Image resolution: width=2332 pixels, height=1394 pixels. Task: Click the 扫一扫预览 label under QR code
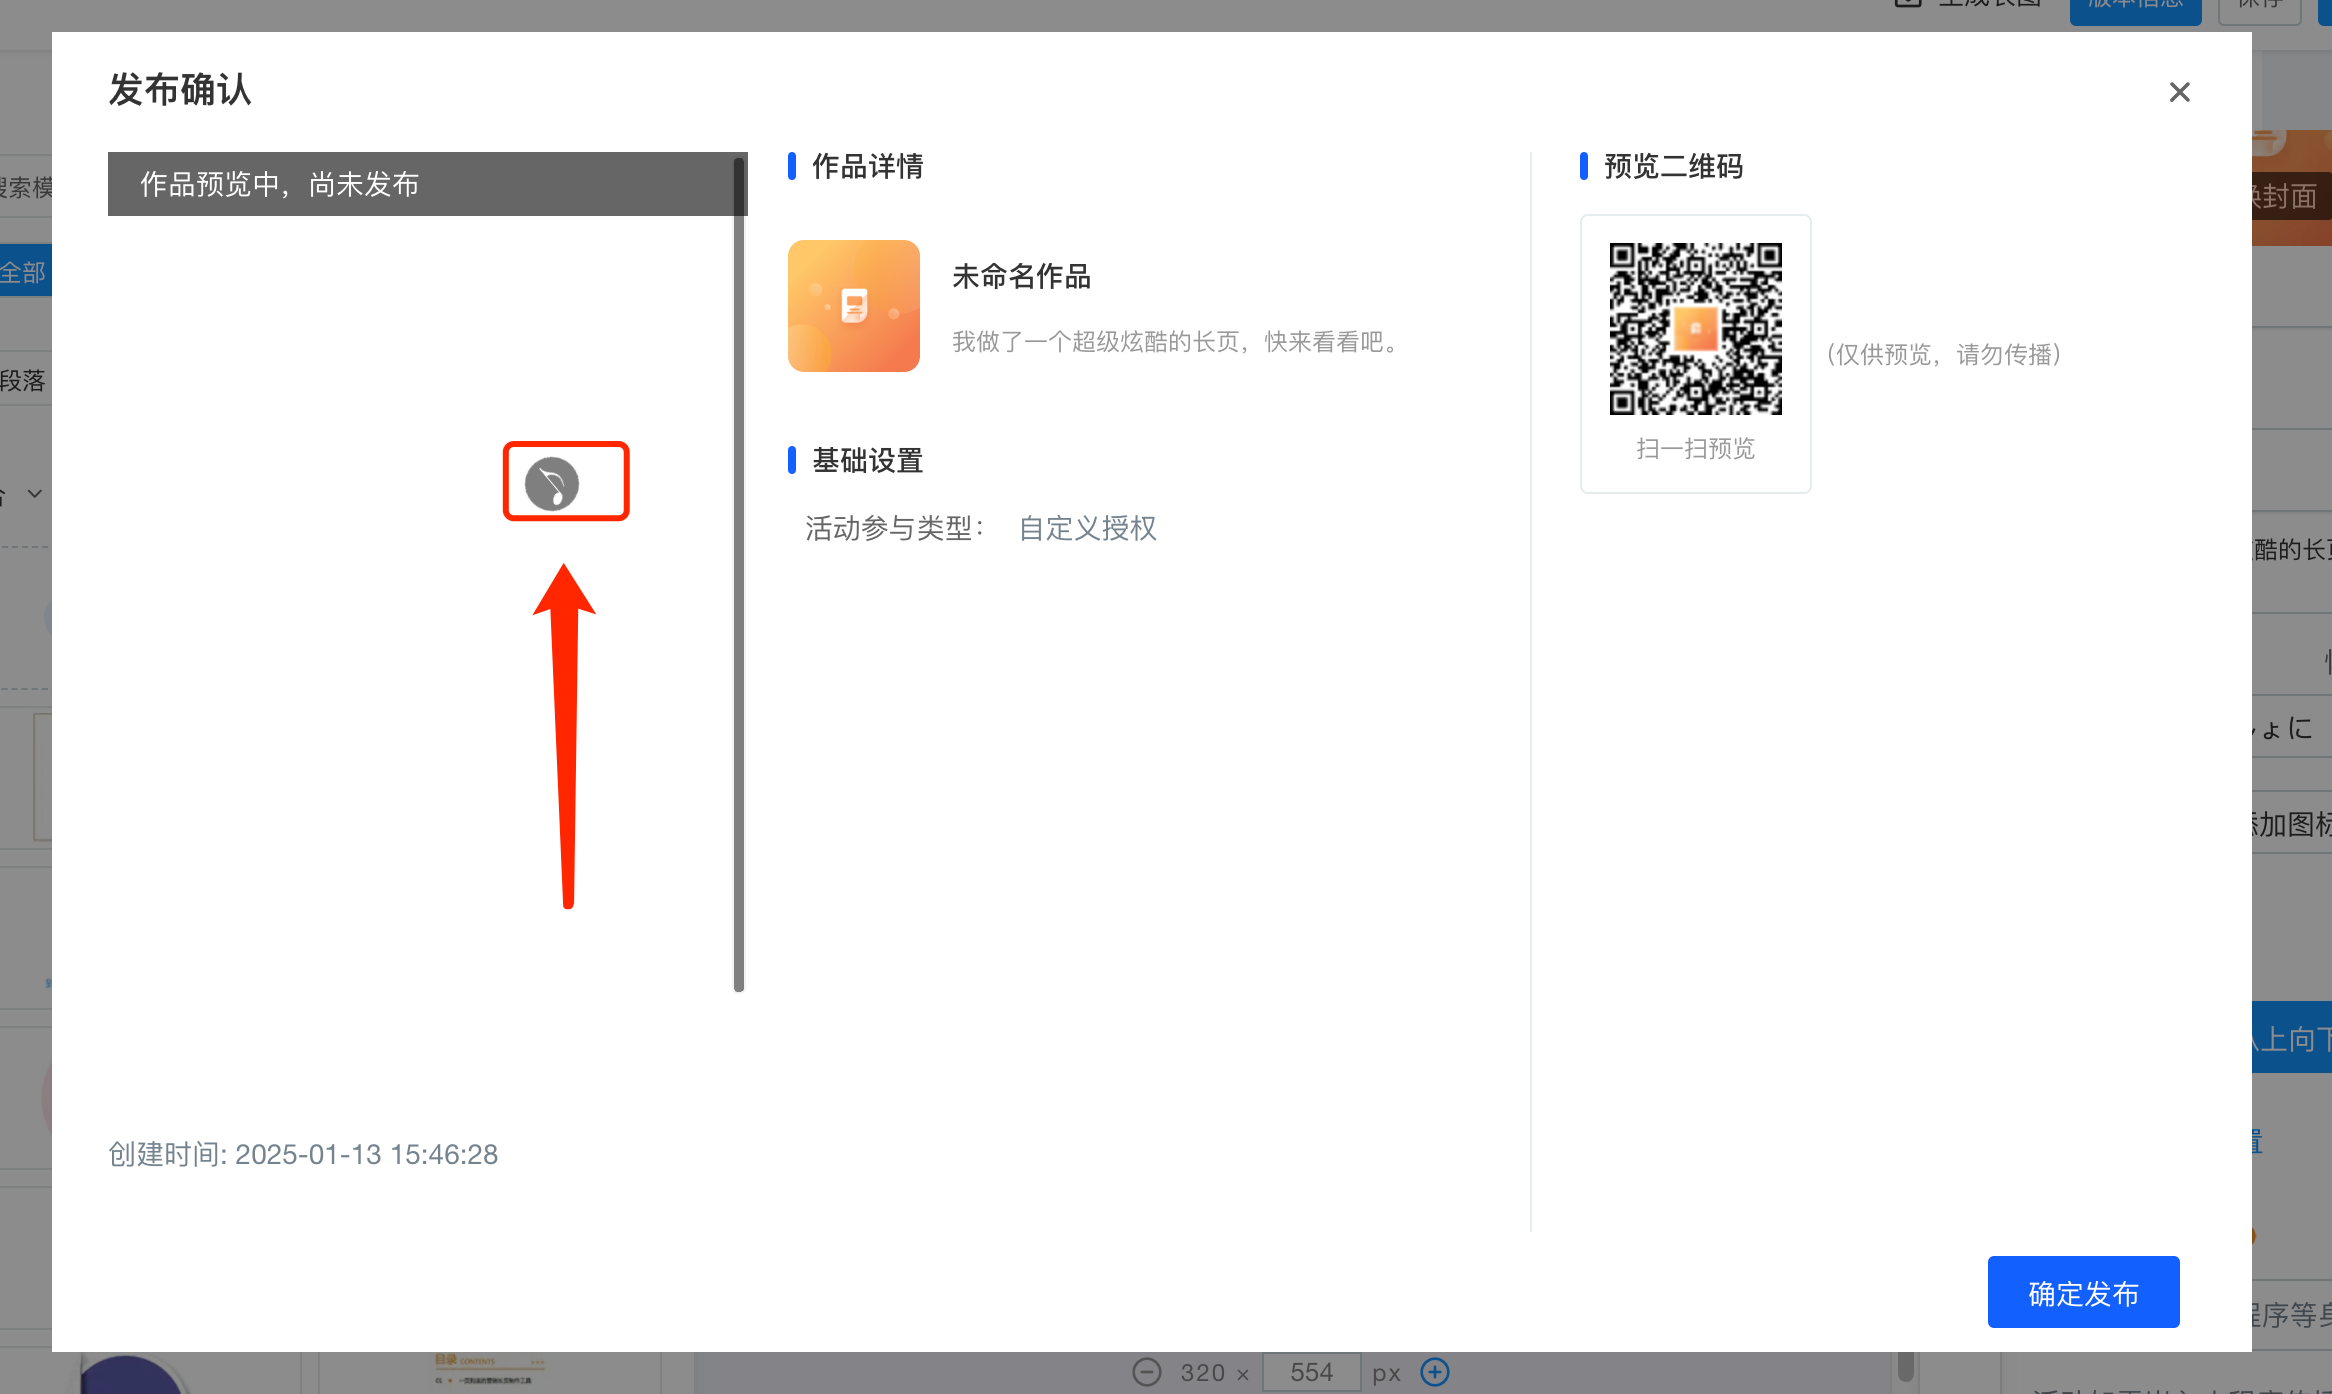[1695, 448]
